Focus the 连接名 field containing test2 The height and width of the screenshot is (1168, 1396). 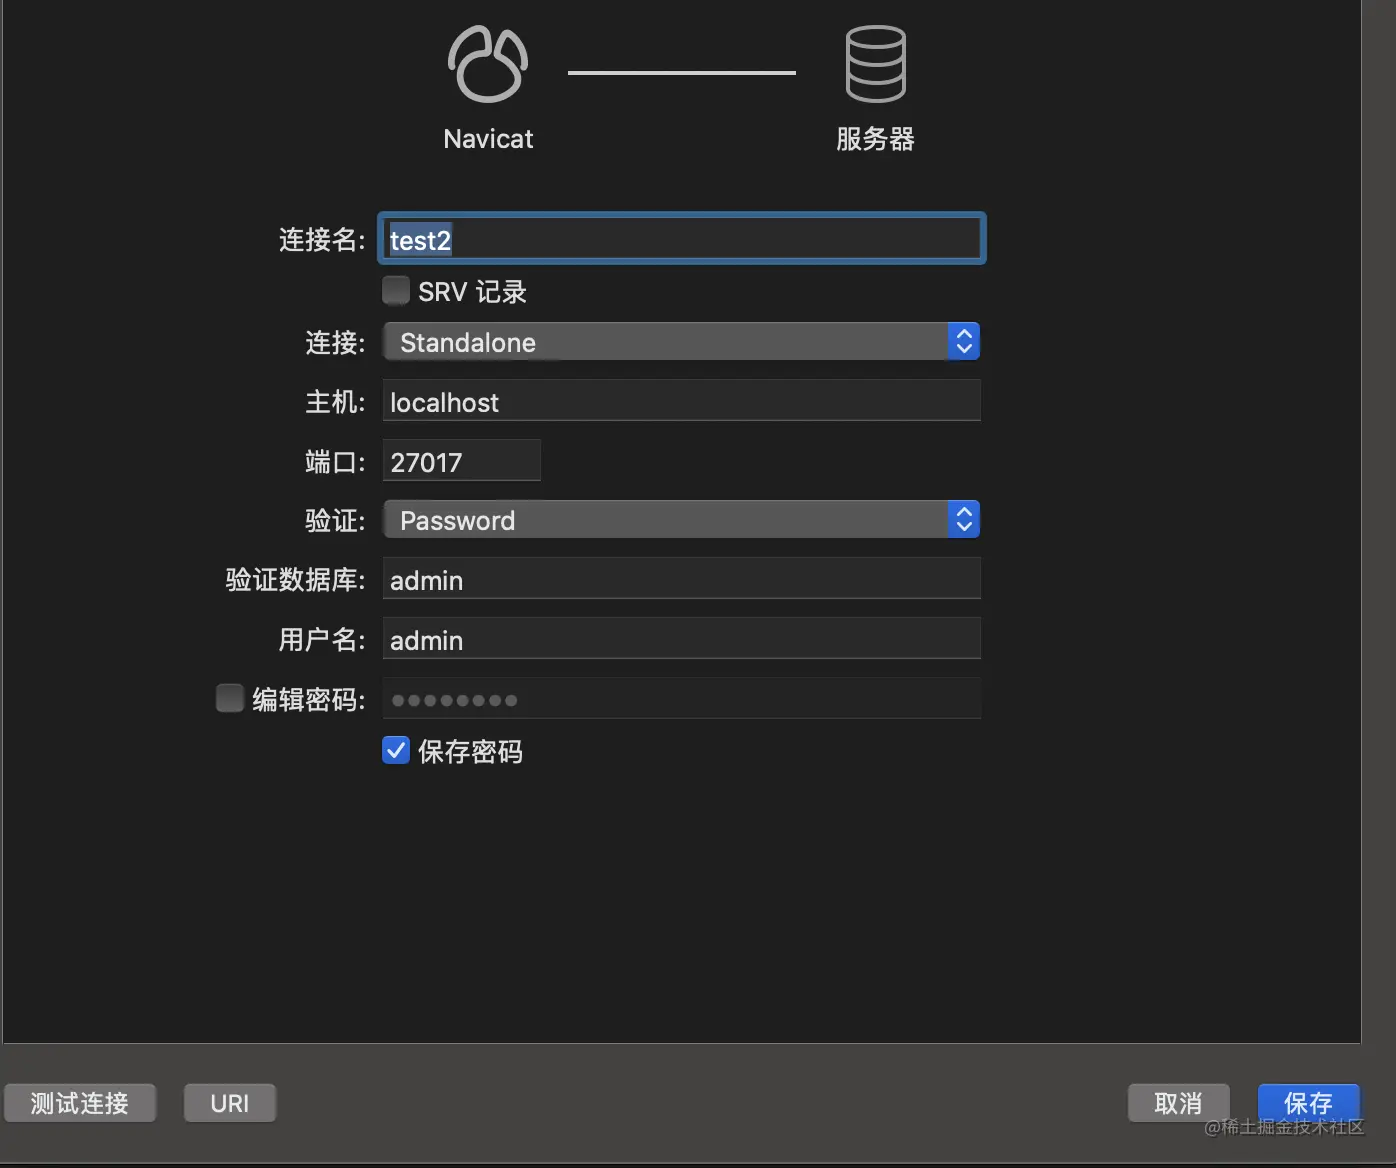click(682, 239)
